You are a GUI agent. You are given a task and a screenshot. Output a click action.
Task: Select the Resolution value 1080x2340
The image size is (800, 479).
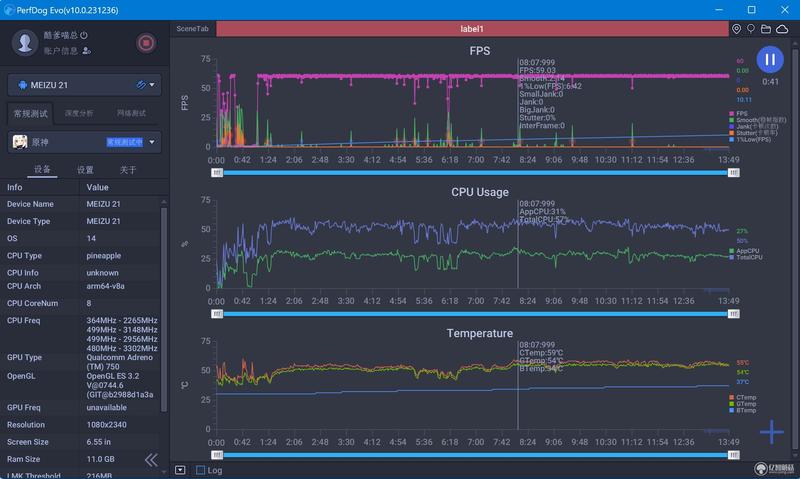pyautogui.click(x=107, y=424)
